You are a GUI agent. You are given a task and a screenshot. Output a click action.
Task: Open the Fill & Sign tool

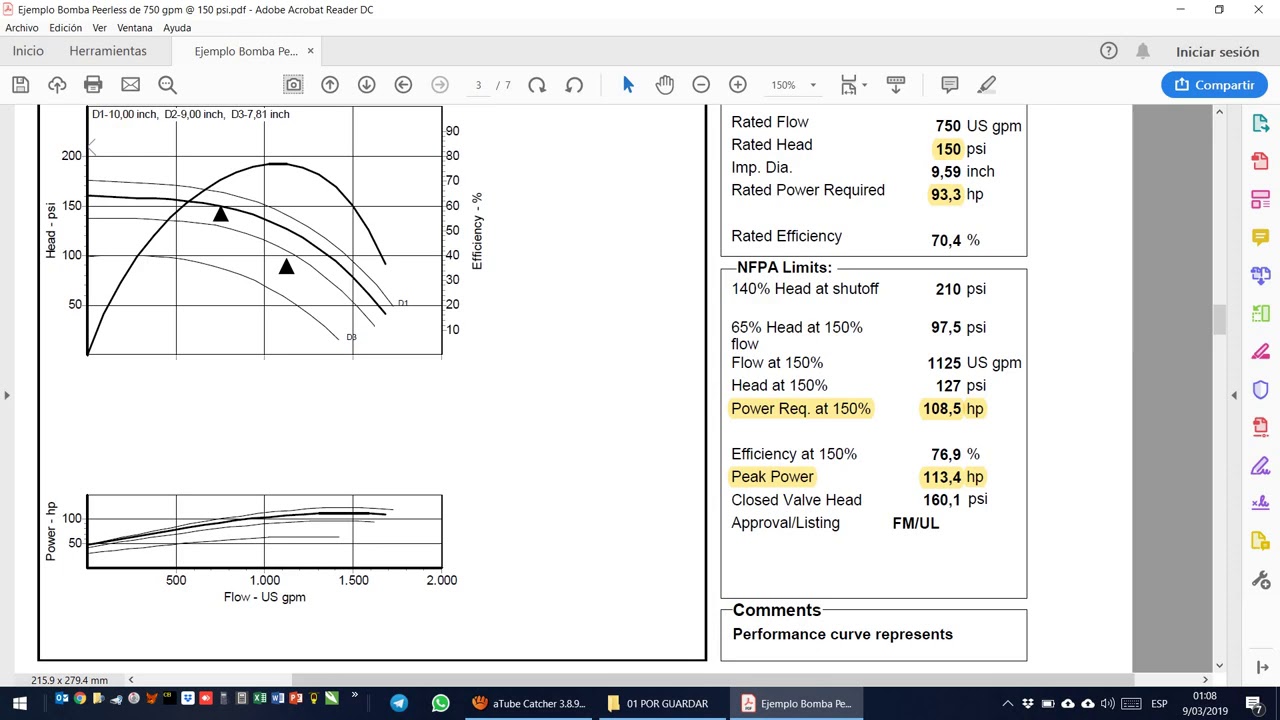pyautogui.click(x=1260, y=466)
